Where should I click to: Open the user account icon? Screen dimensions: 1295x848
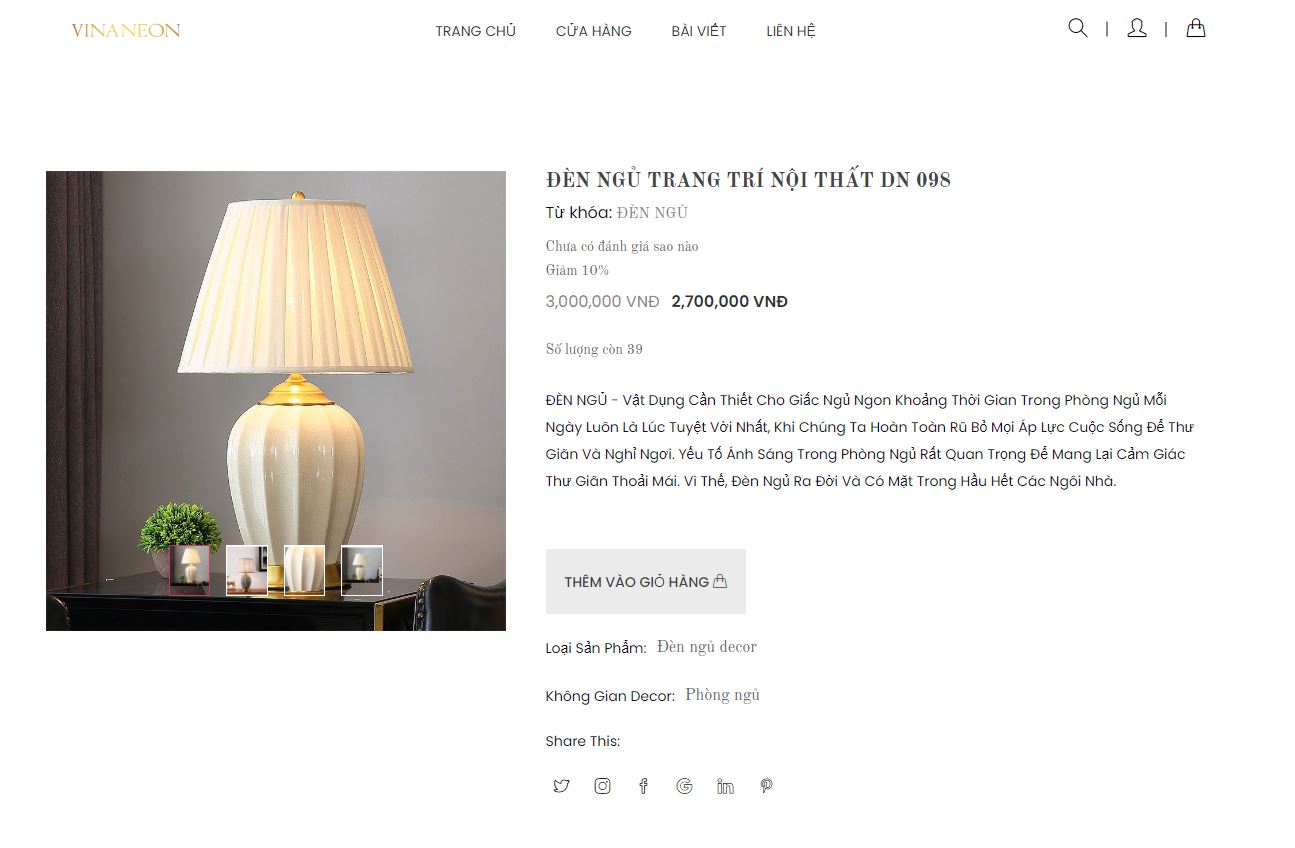pos(1136,28)
